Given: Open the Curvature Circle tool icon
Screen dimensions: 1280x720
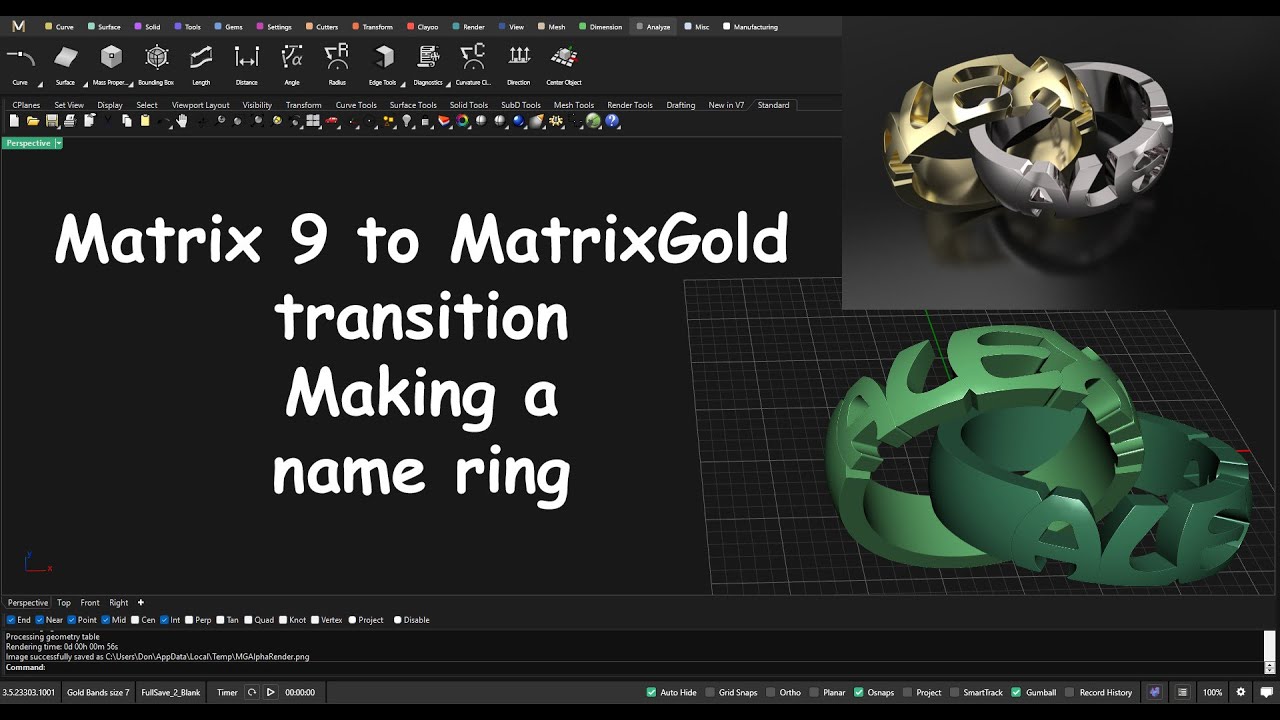Looking at the screenshot, I should tap(473, 57).
